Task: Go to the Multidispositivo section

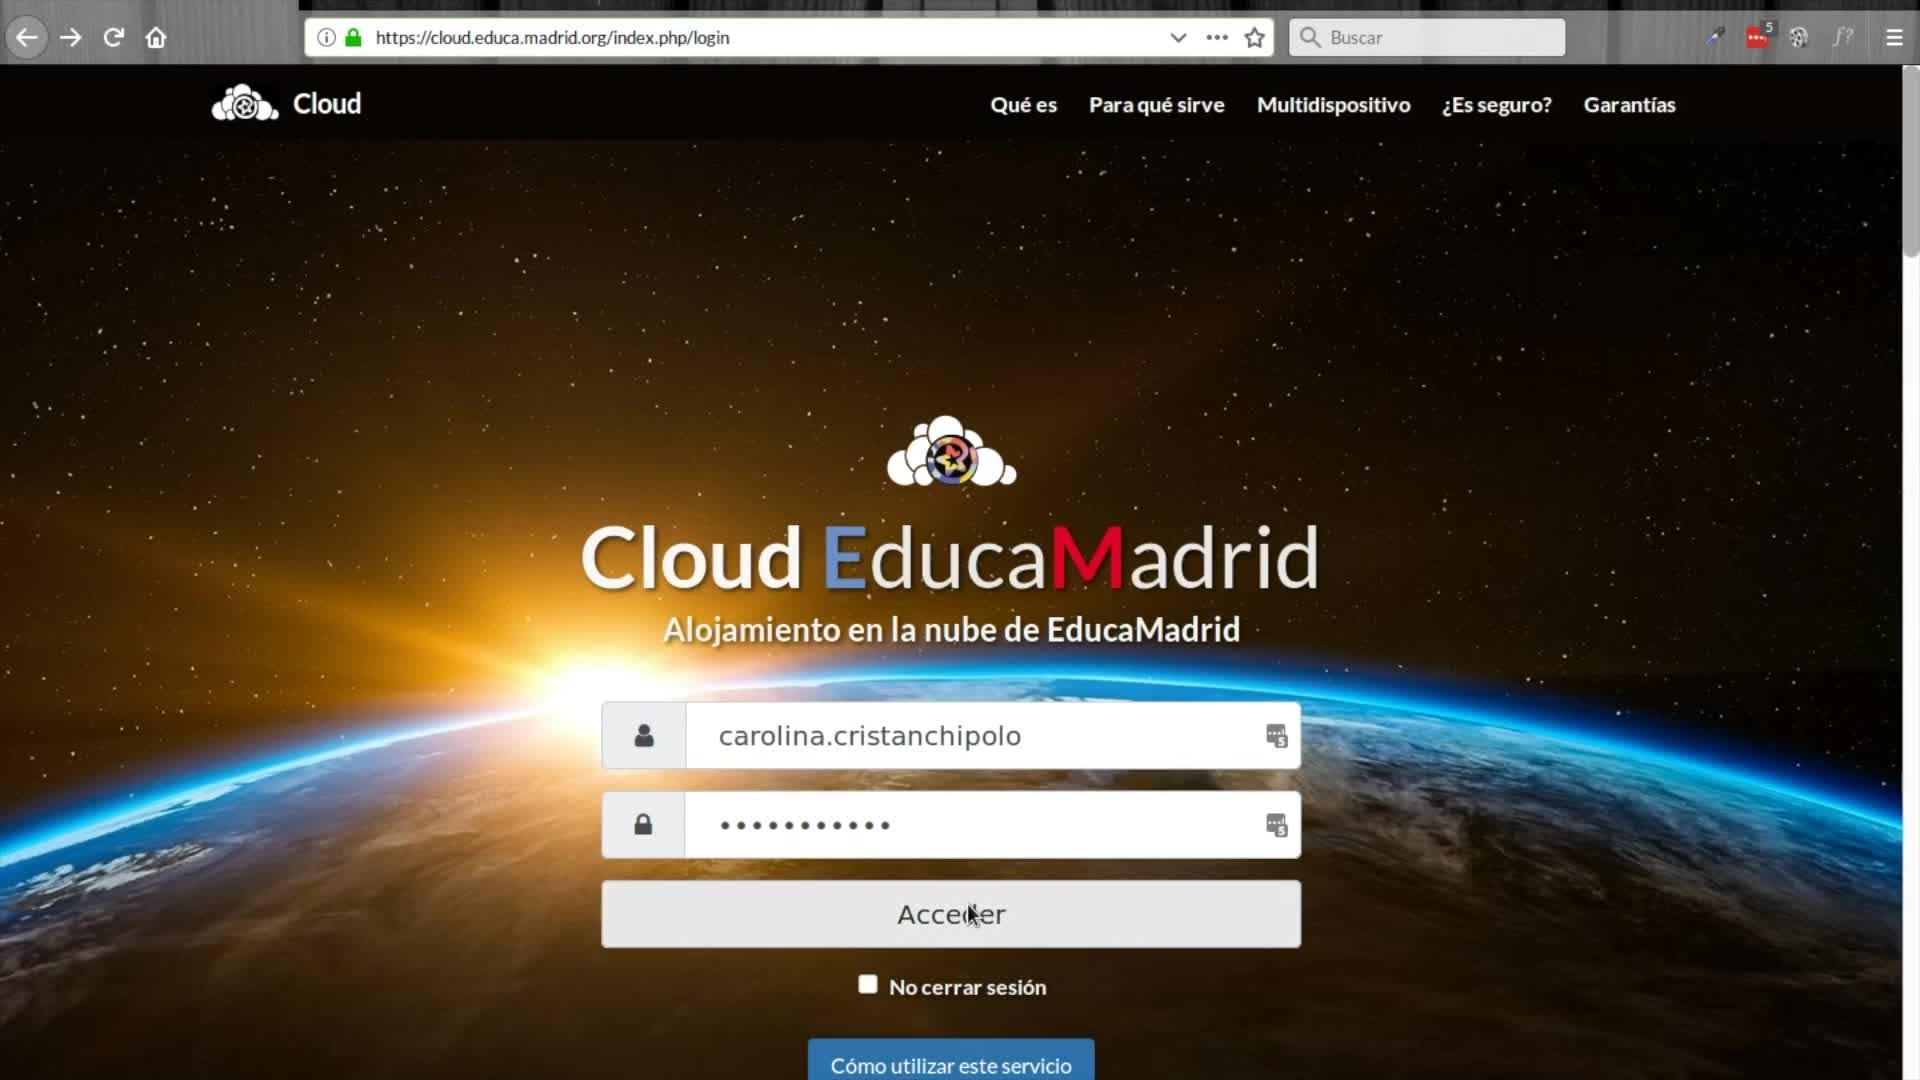Action: click(1333, 105)
